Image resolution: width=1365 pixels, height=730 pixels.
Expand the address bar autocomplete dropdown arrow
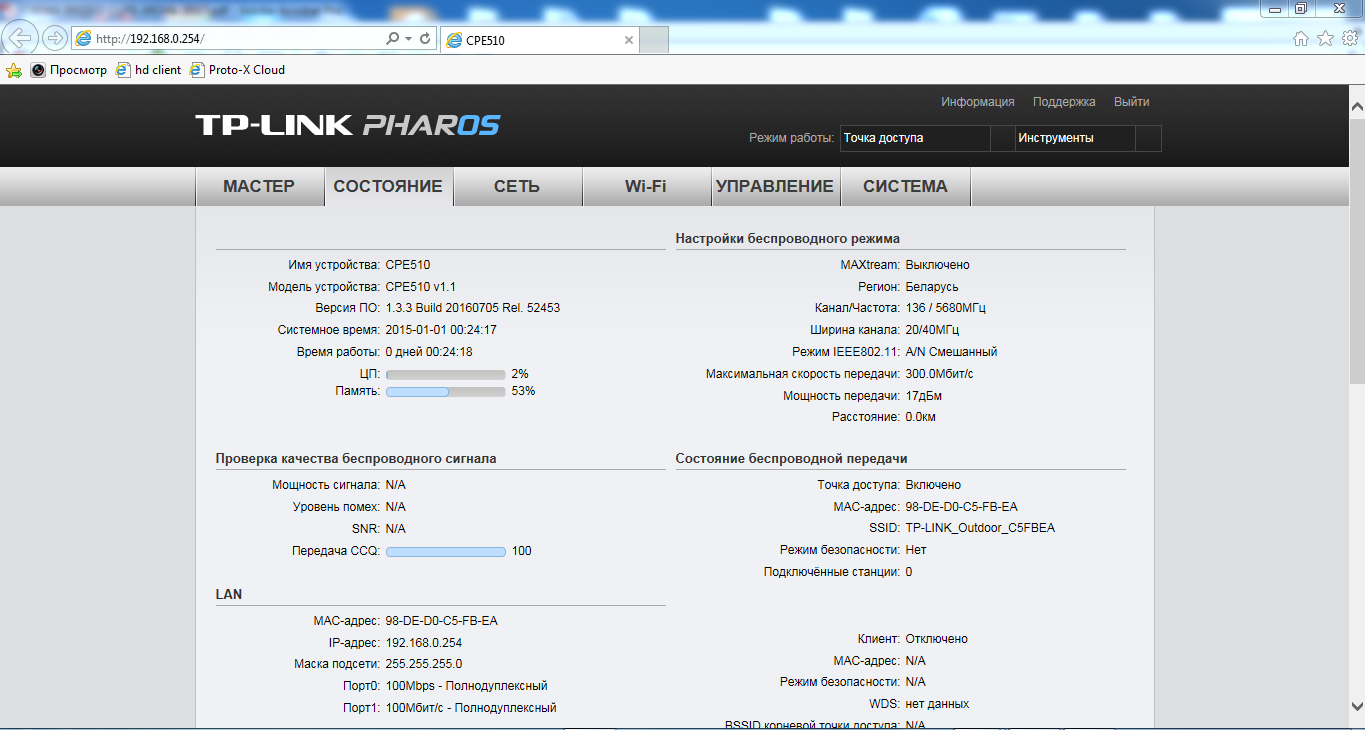(x=408, y=39)
